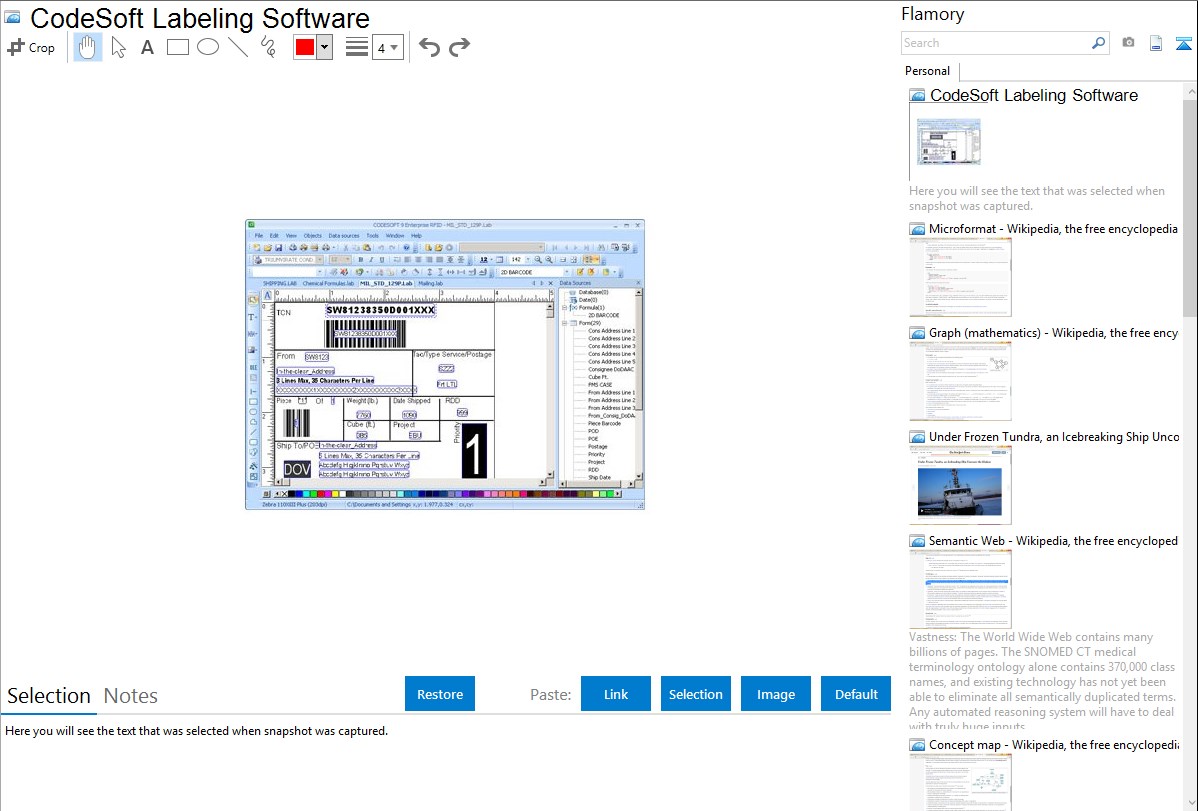Select the straight line tool
The image size is (1198, 811).
tap(238, 47)
